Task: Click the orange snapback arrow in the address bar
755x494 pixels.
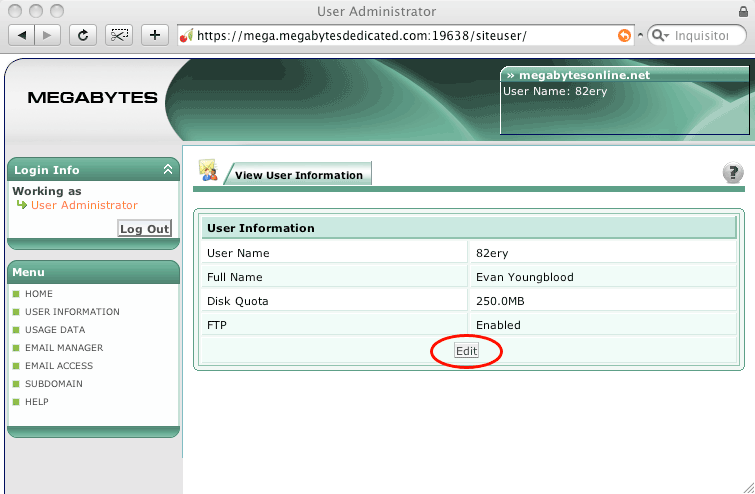Action: (624, 36)
